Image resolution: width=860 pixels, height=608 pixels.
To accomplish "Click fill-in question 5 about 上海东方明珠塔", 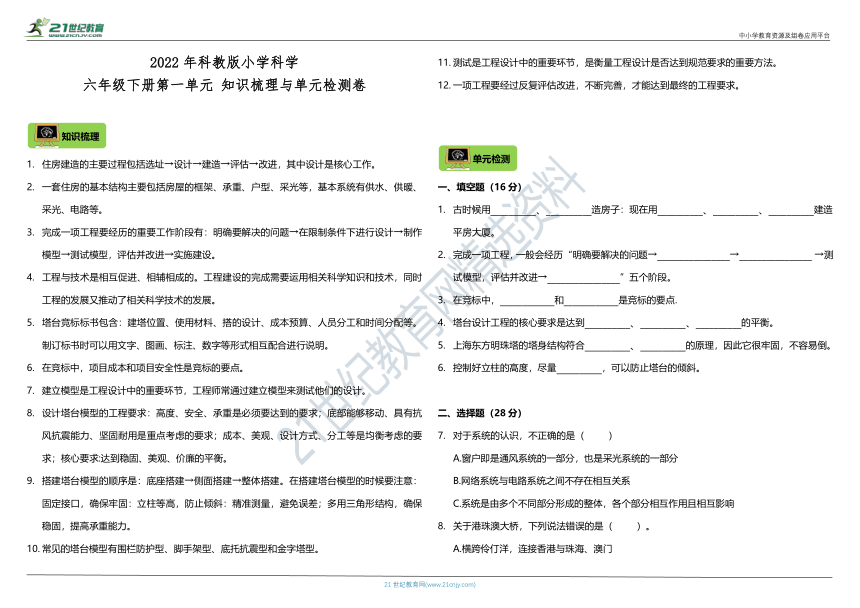I will click(x=635, y=345).
